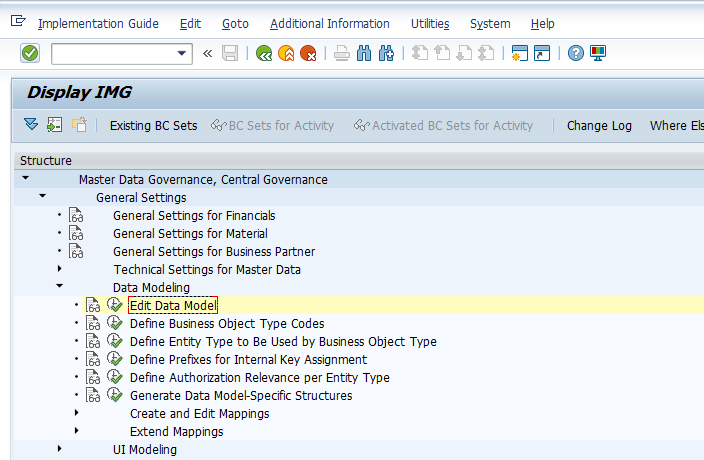Click the green Back icon
The image size is (704, 460).
(x=264, y=53)
